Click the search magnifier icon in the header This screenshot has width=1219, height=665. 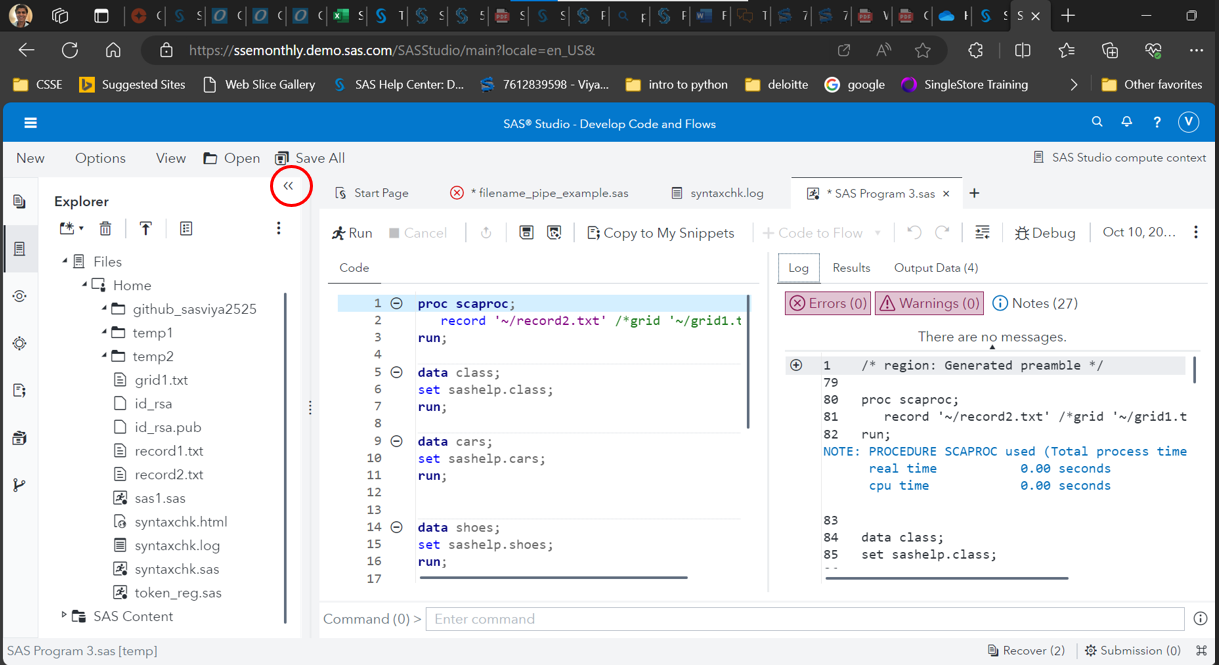[x=1097, y=122]
